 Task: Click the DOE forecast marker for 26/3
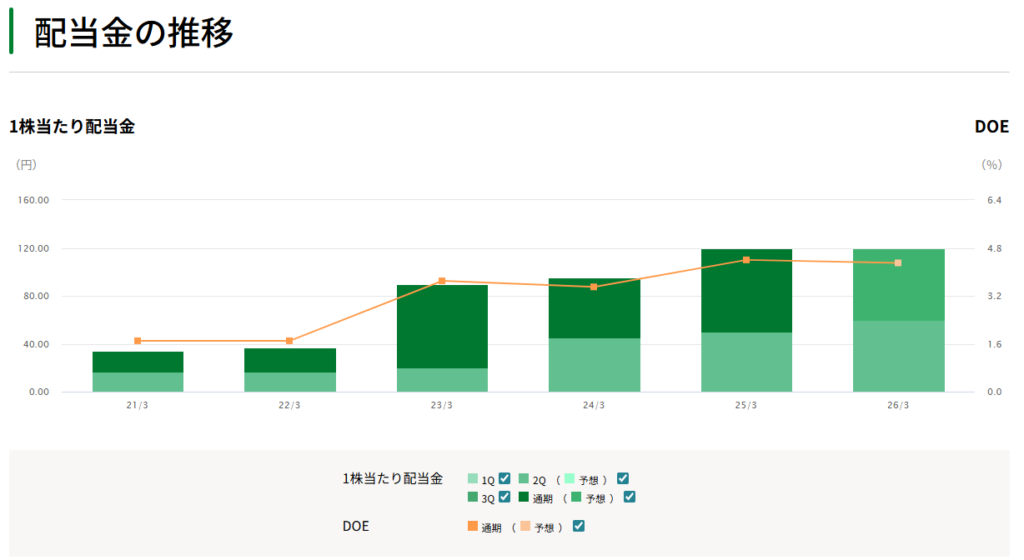pos(898,263)
